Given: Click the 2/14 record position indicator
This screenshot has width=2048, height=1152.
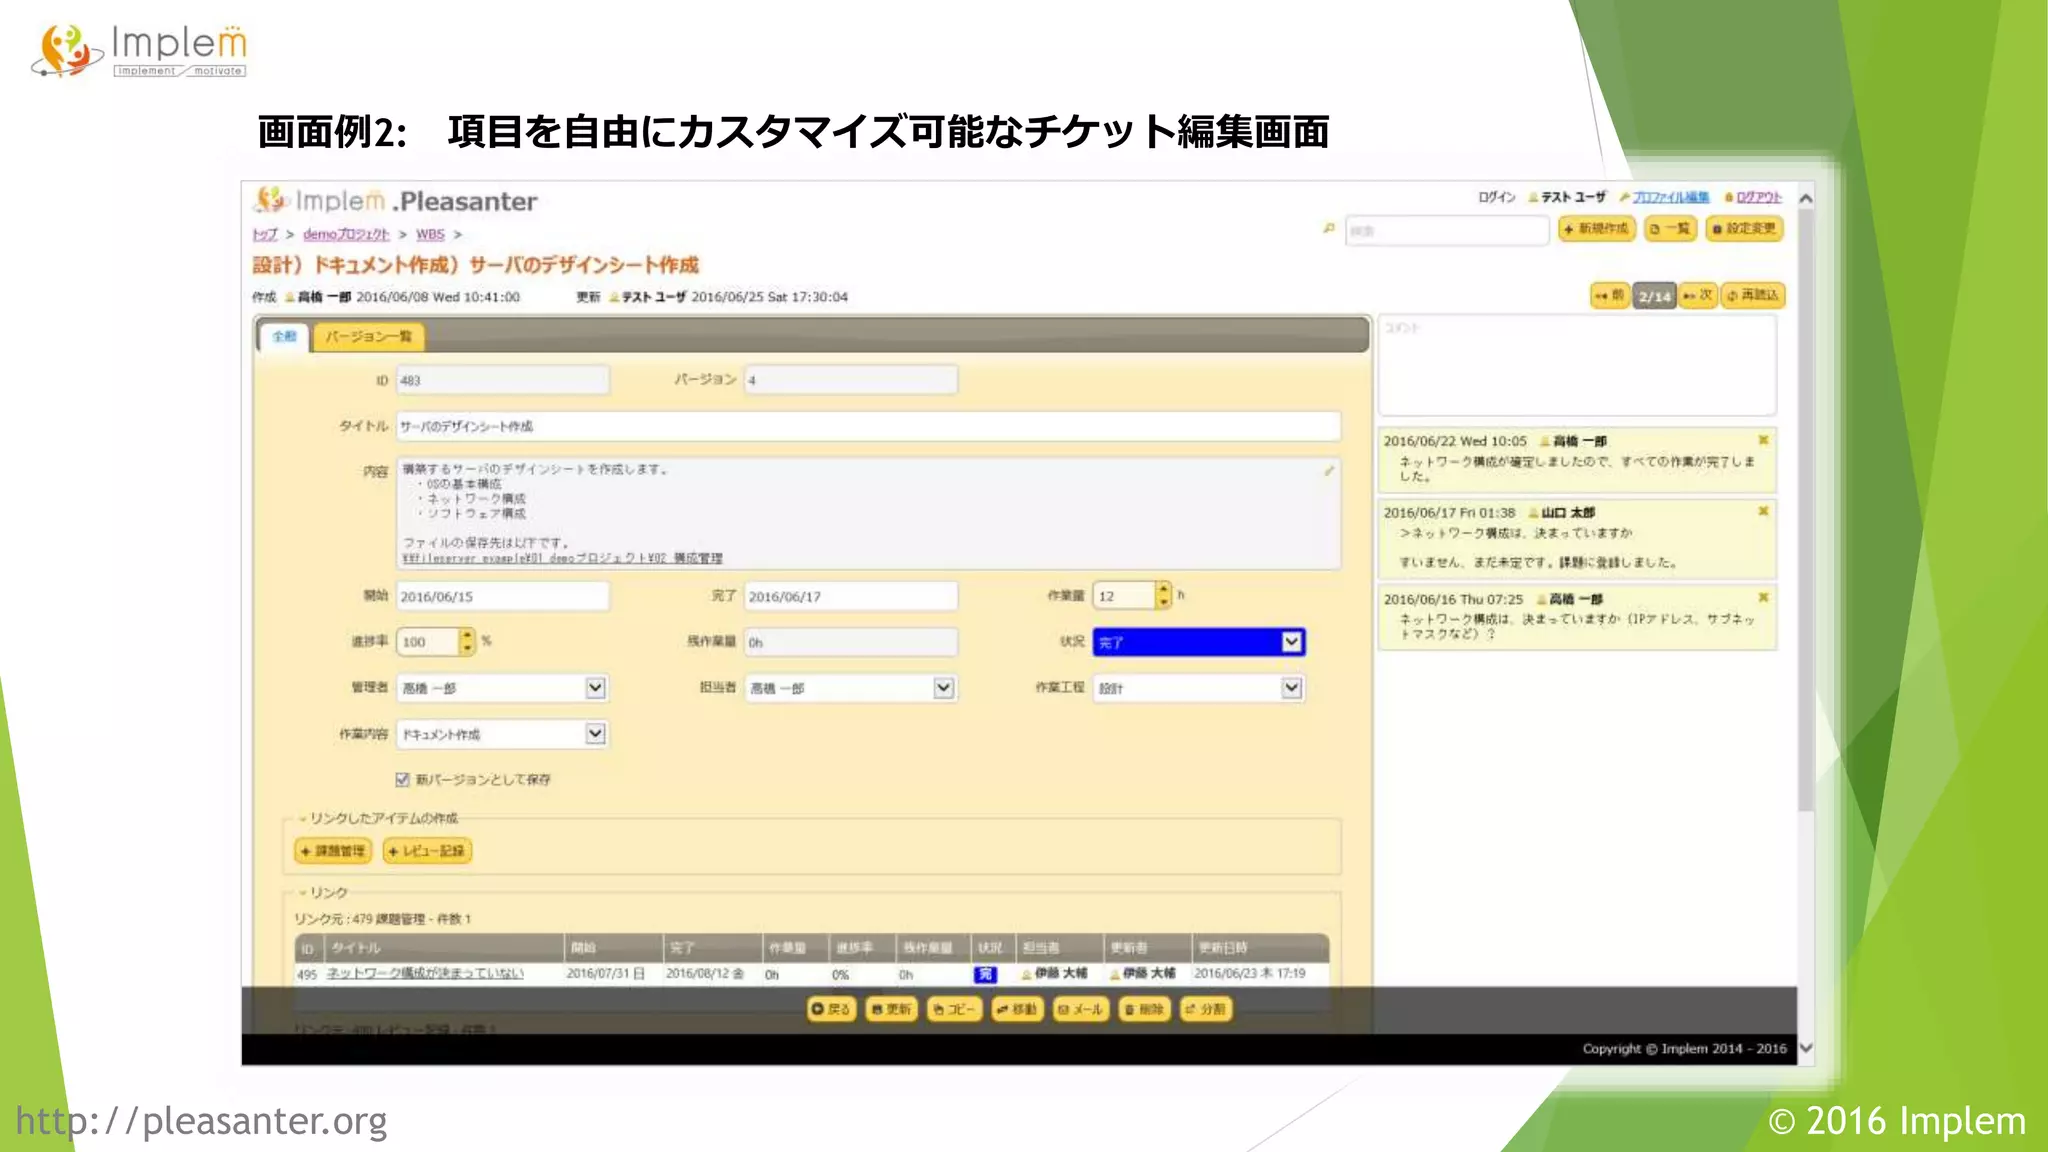Looking at the screenshot, I should point(1655,297).
